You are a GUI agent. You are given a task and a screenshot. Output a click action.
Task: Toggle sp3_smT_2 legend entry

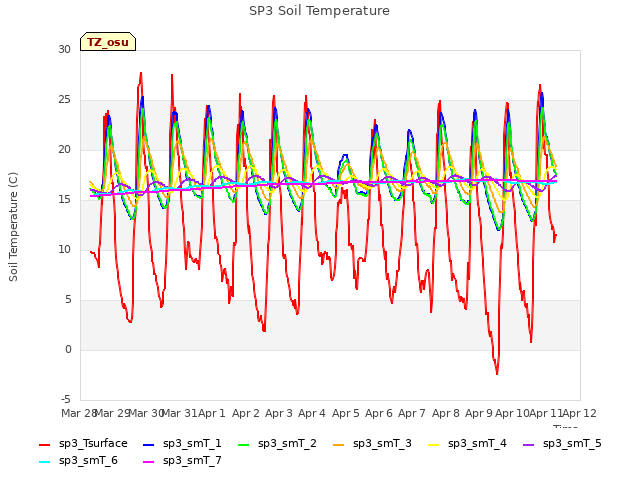click(x=277, y=443)
